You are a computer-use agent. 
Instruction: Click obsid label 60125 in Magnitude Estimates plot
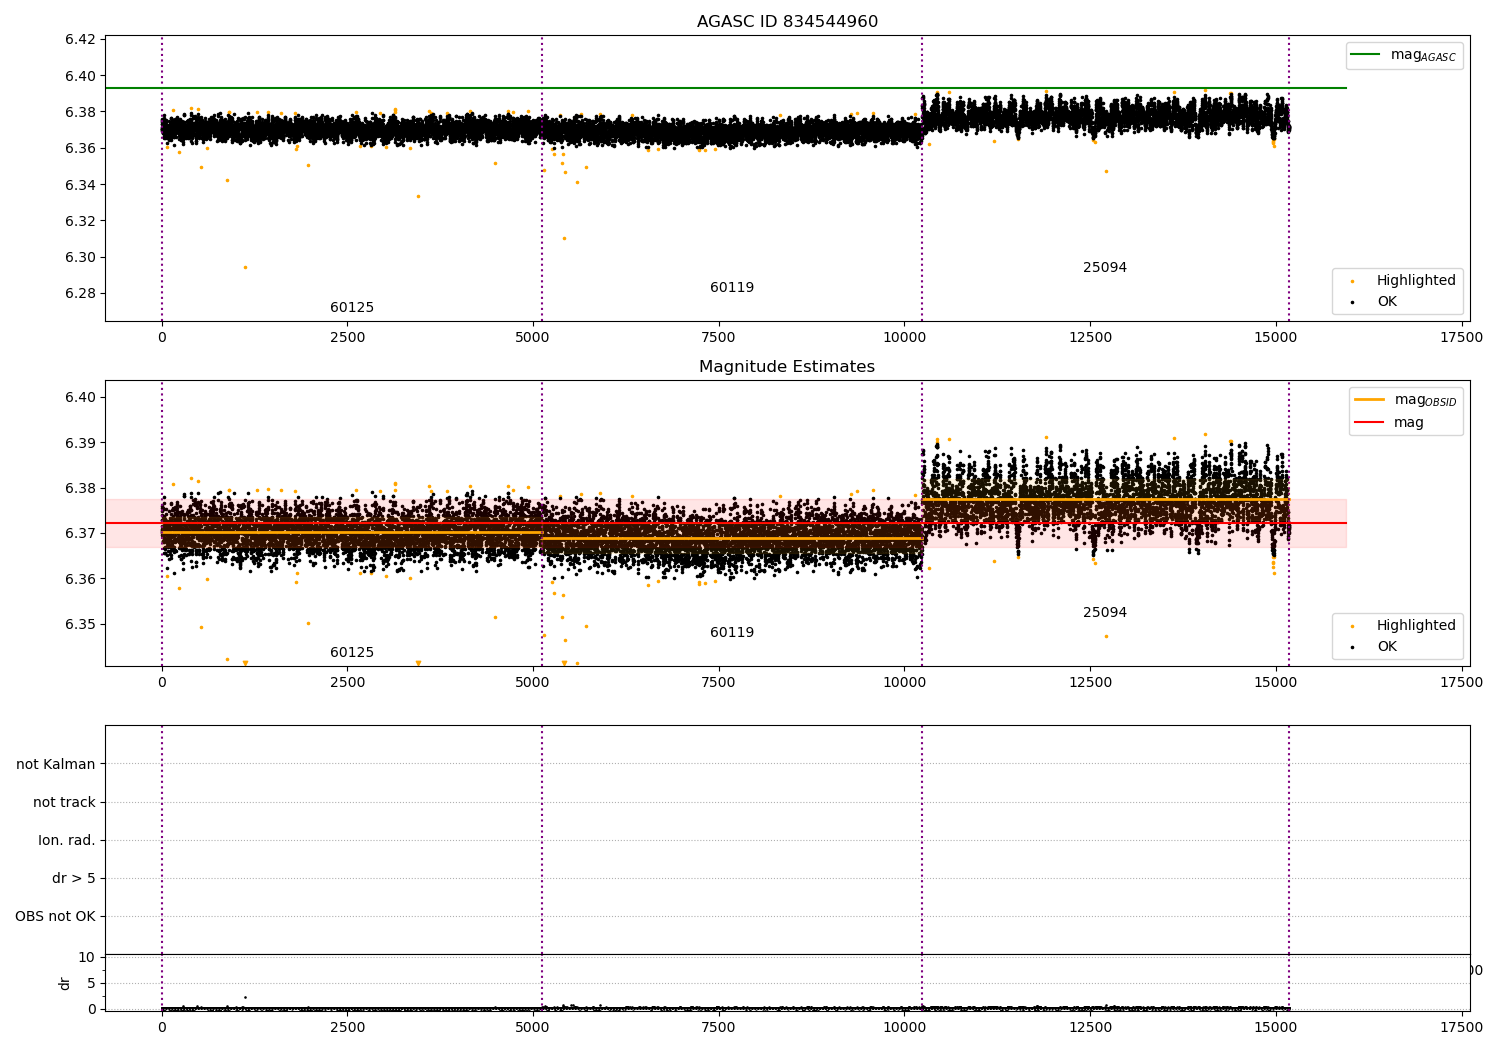coord(352,653)
